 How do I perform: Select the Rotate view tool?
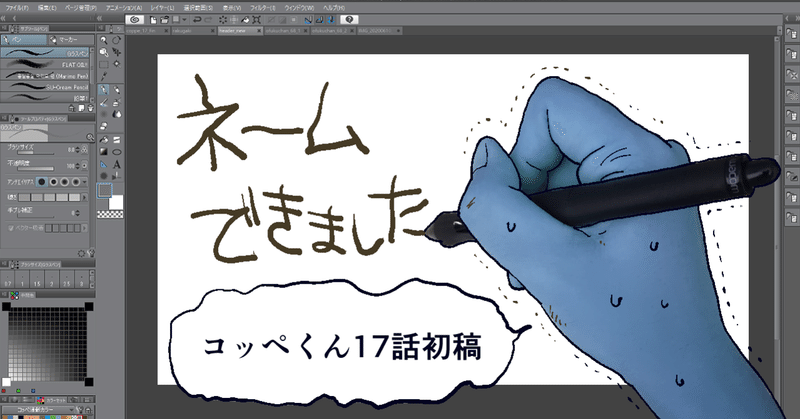(x=117, y=40)
